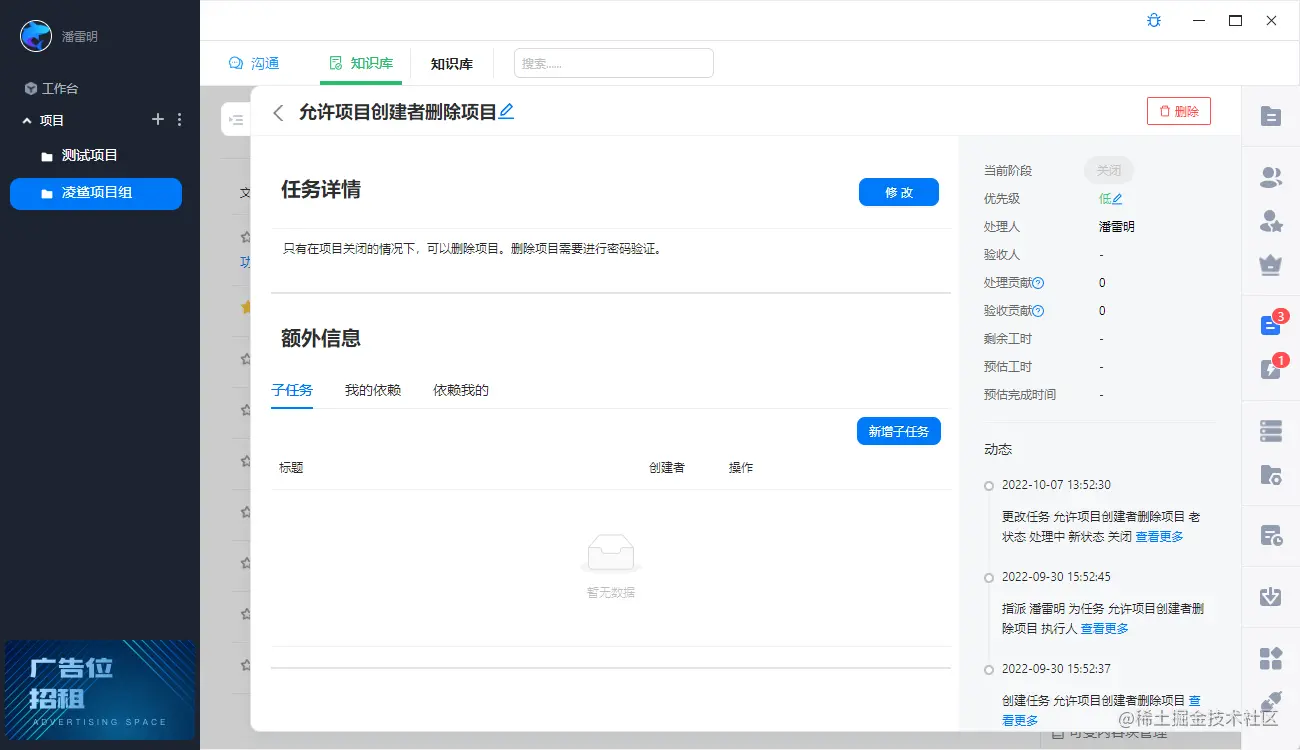
Task: Select the 凌鲨项目组 project
Action: click(x=96, y=194)
